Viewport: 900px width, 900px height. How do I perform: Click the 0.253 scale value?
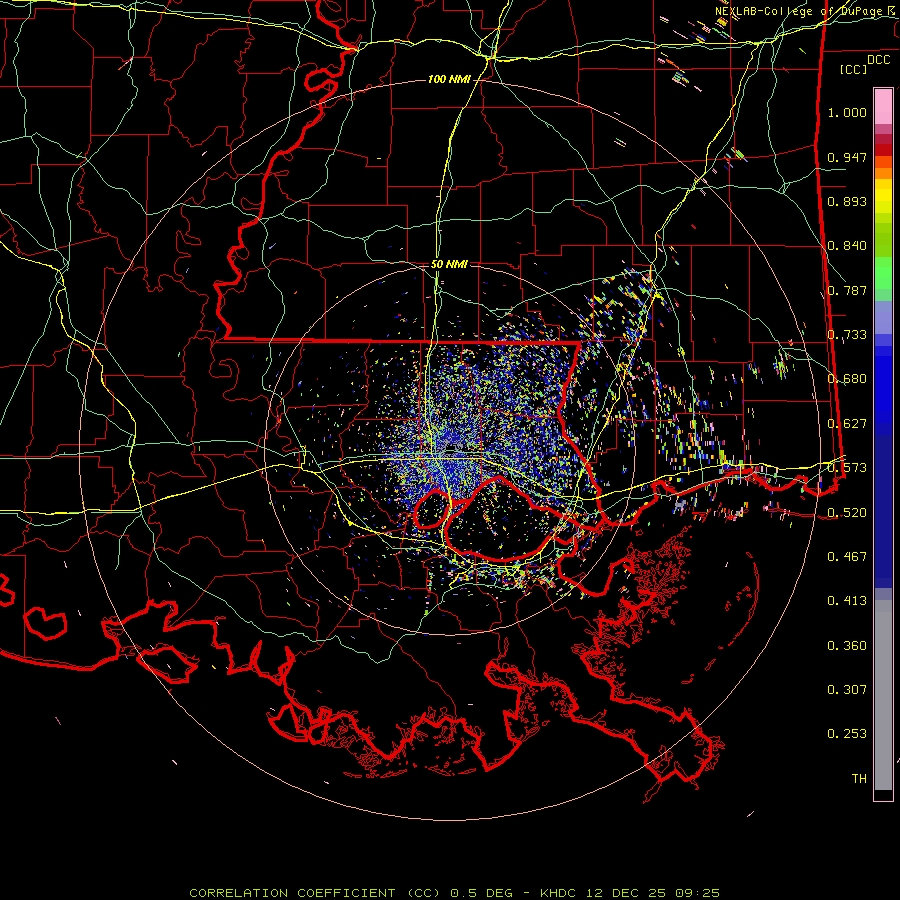(847, 734)
